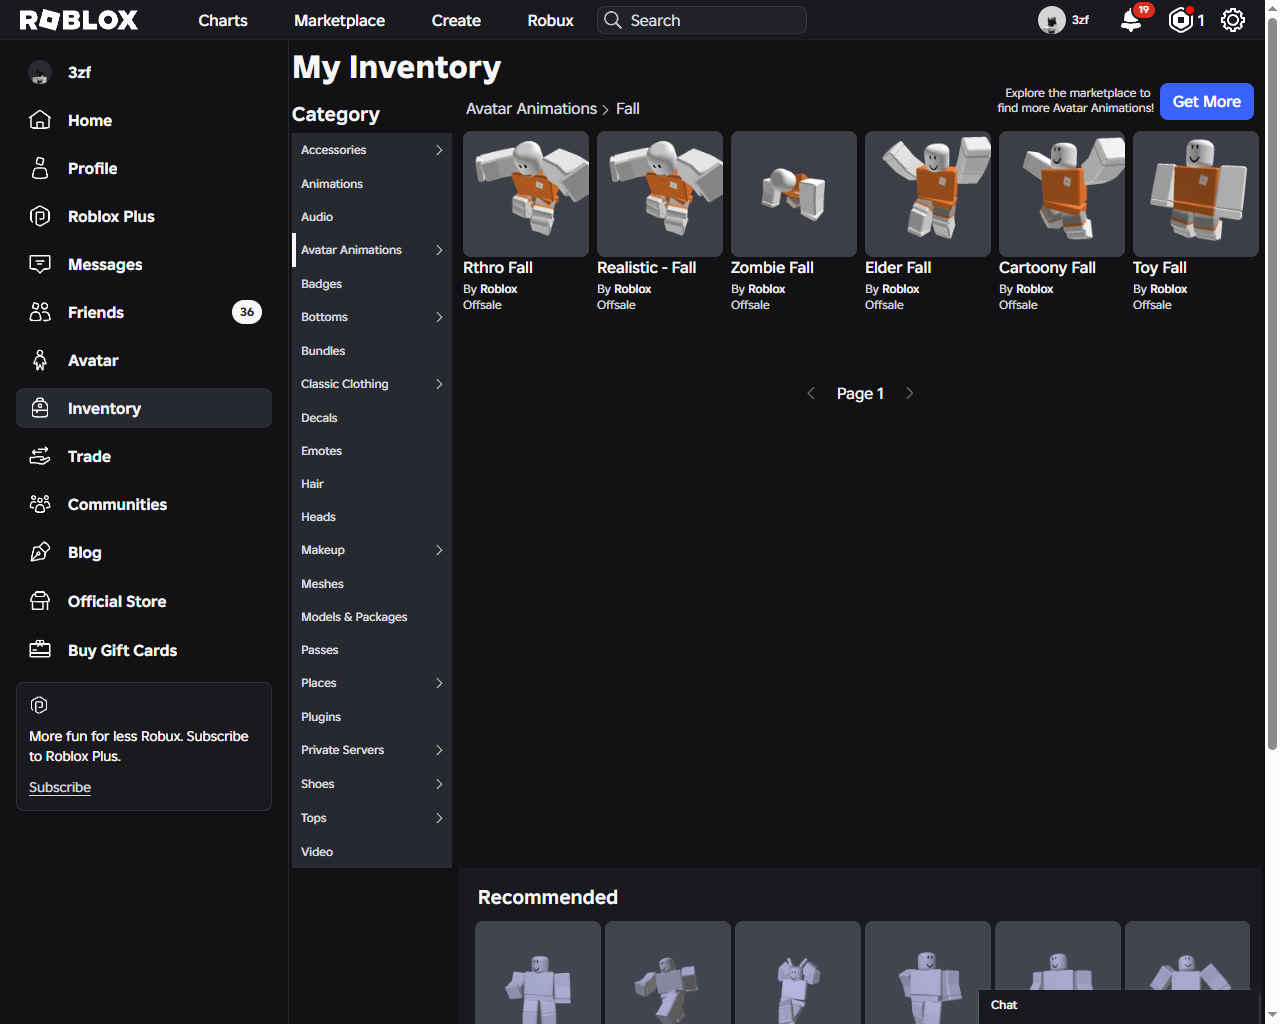This screenshot has height=1024, width=1280.
Task: Open the Toy Fall thumbnail
Action: point(1196,194)
